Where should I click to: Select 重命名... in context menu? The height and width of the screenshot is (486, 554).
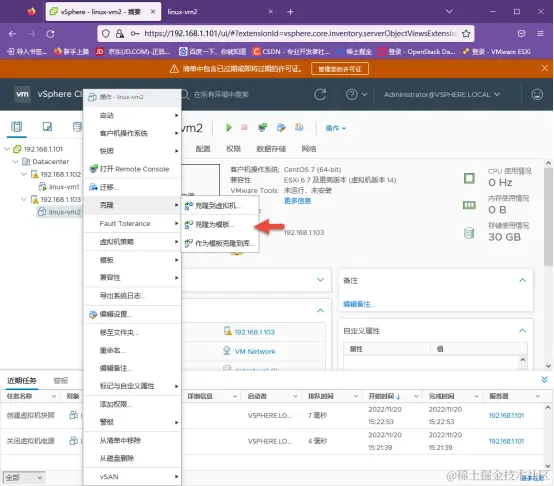132,350
